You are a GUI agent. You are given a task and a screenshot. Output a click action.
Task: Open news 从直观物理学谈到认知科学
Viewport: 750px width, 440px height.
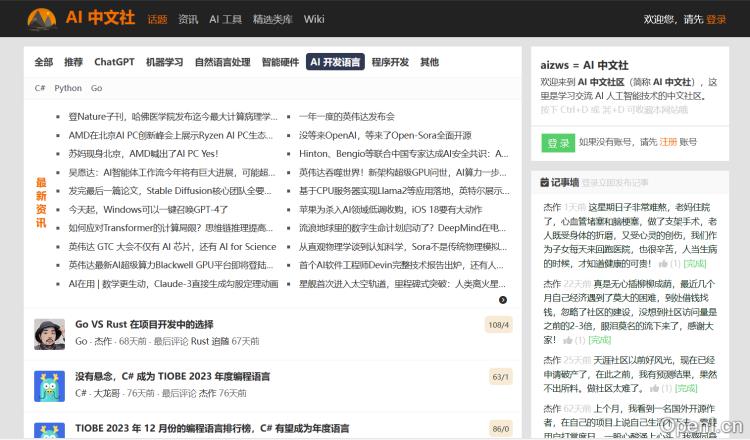coord(403,247)
